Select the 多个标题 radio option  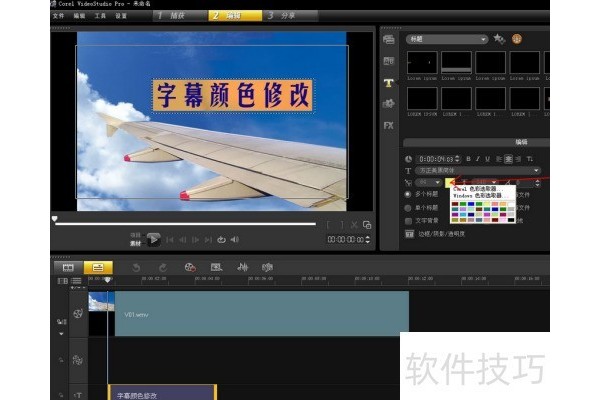click(408, 194)
